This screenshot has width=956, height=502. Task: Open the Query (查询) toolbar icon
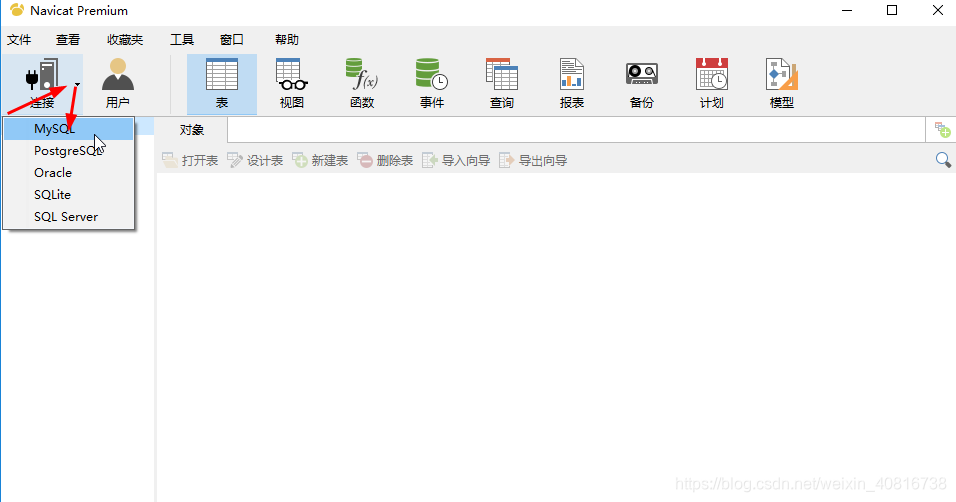[x=502, y=84]
